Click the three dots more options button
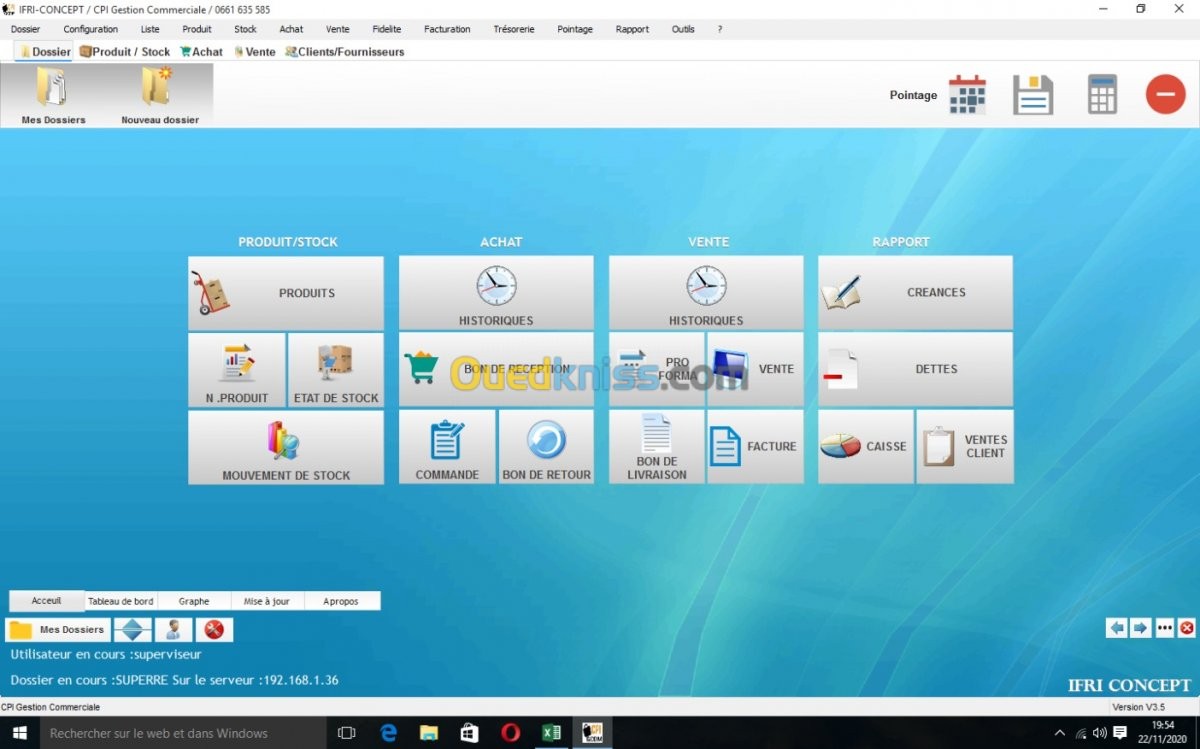This screenshot has width=1200, height=749. click(x=1164, y=628)
